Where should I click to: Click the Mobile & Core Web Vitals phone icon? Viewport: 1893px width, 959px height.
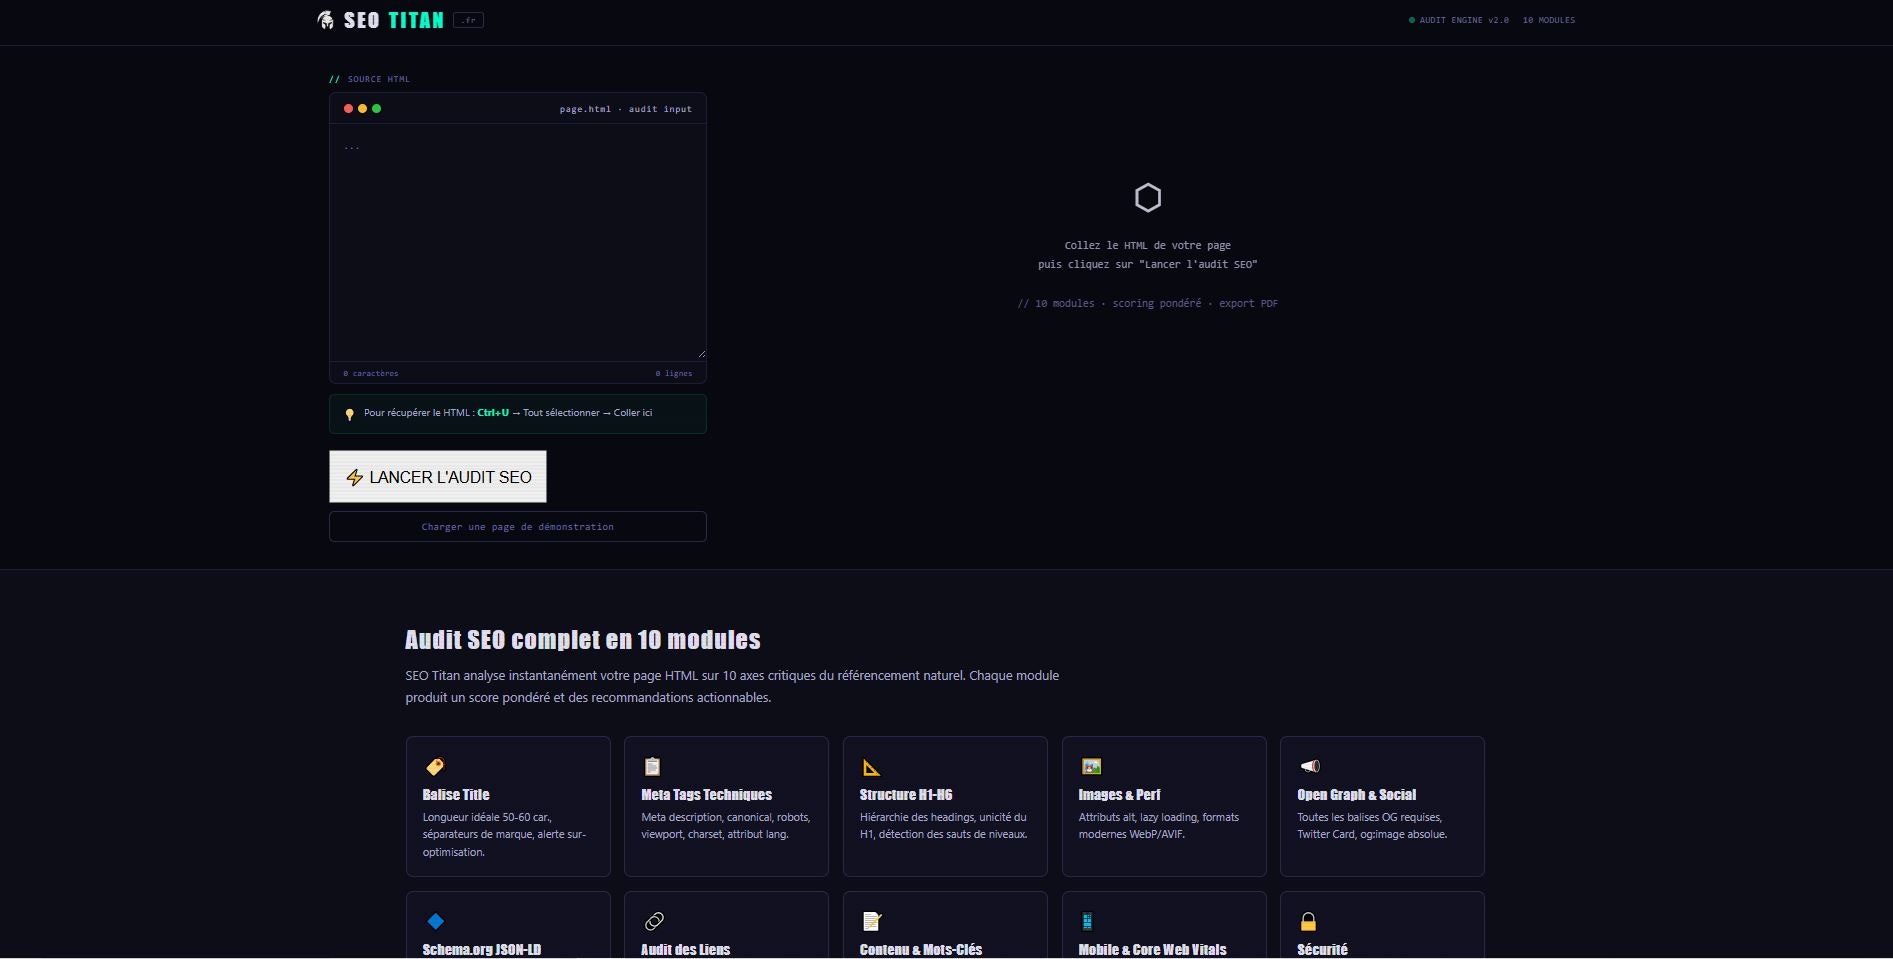point(1087,921)
